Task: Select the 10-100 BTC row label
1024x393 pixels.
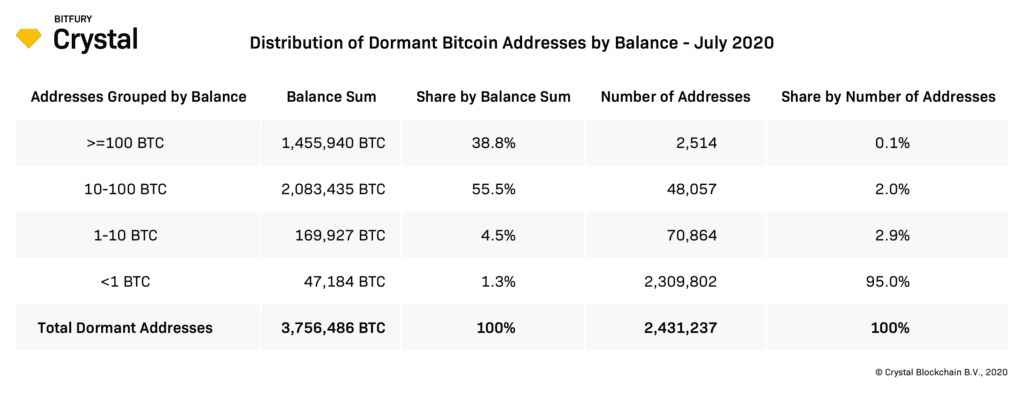Action: 125,189
